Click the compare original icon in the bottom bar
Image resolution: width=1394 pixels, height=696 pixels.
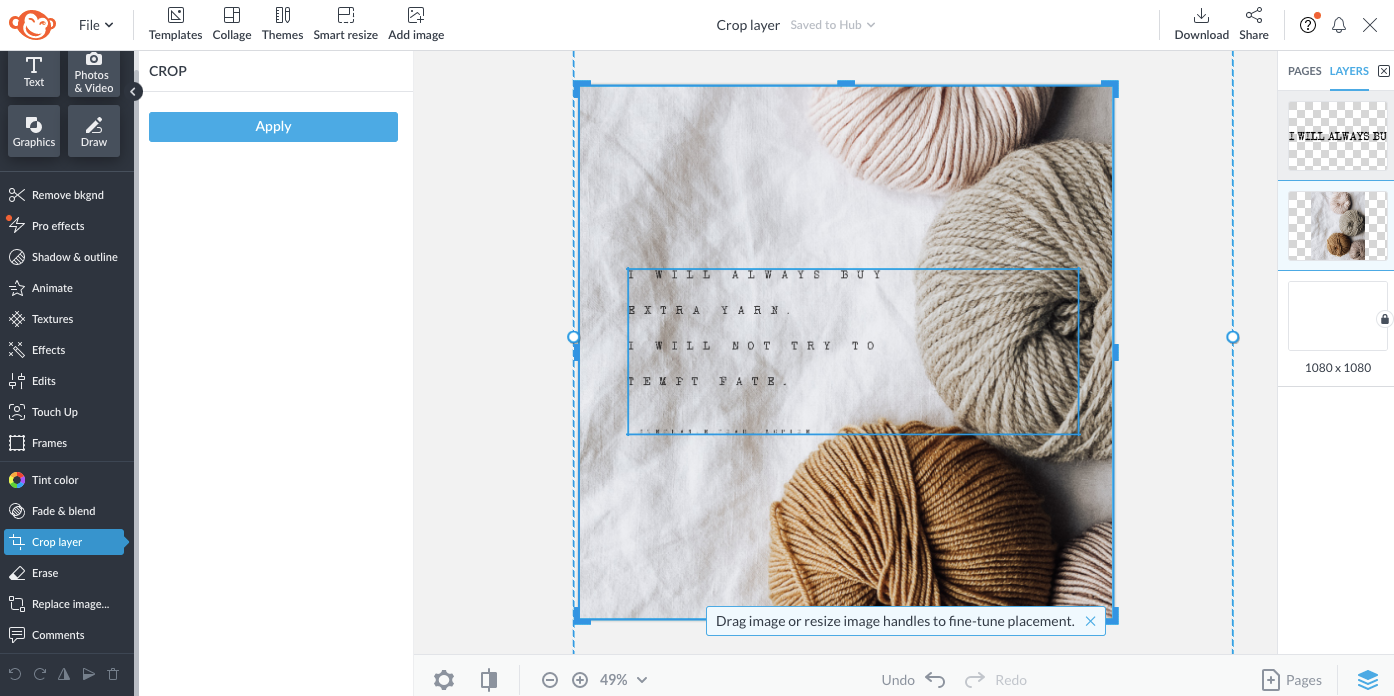click(488, 680)
